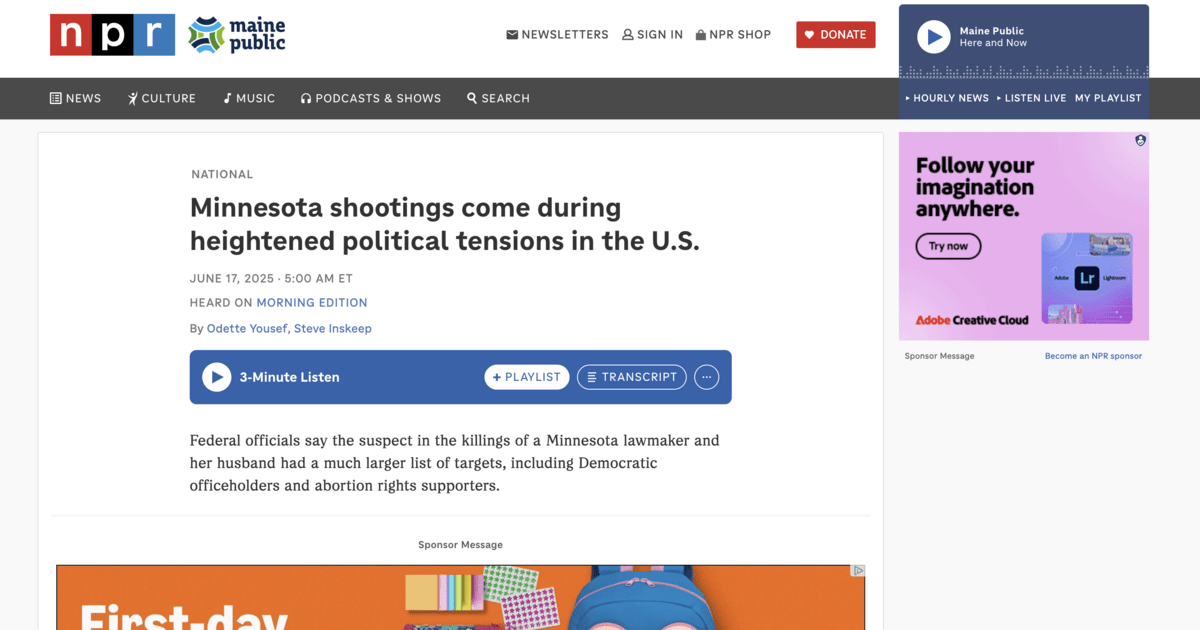1200x630 pixels.
Task: Play the 3-Minute Listen audio
Action: pyautogui.click(x=216, y=377)
